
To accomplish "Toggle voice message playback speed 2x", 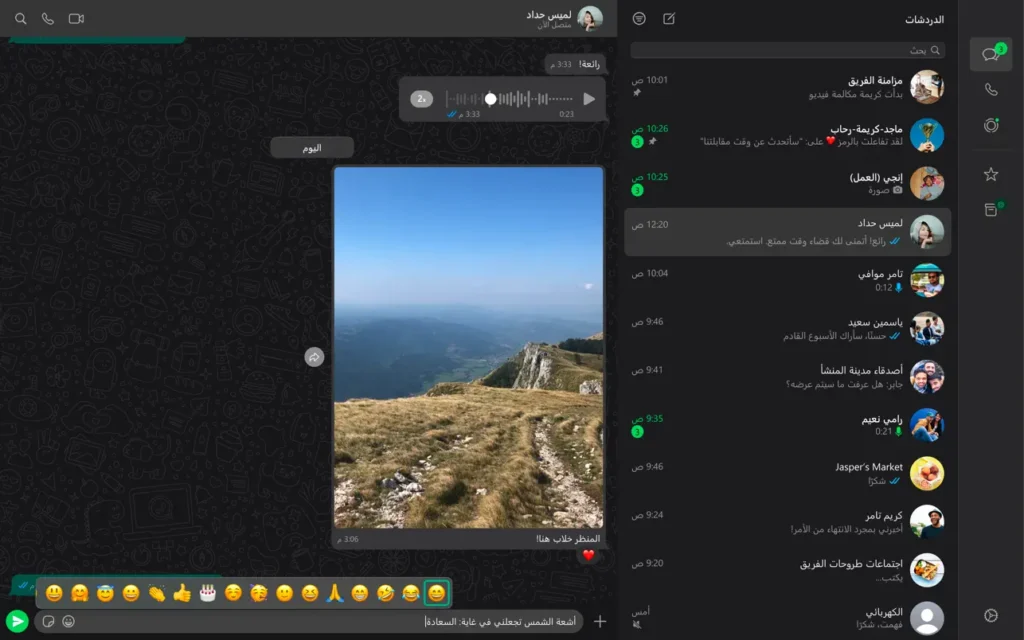I will click(x=422, y=99).
